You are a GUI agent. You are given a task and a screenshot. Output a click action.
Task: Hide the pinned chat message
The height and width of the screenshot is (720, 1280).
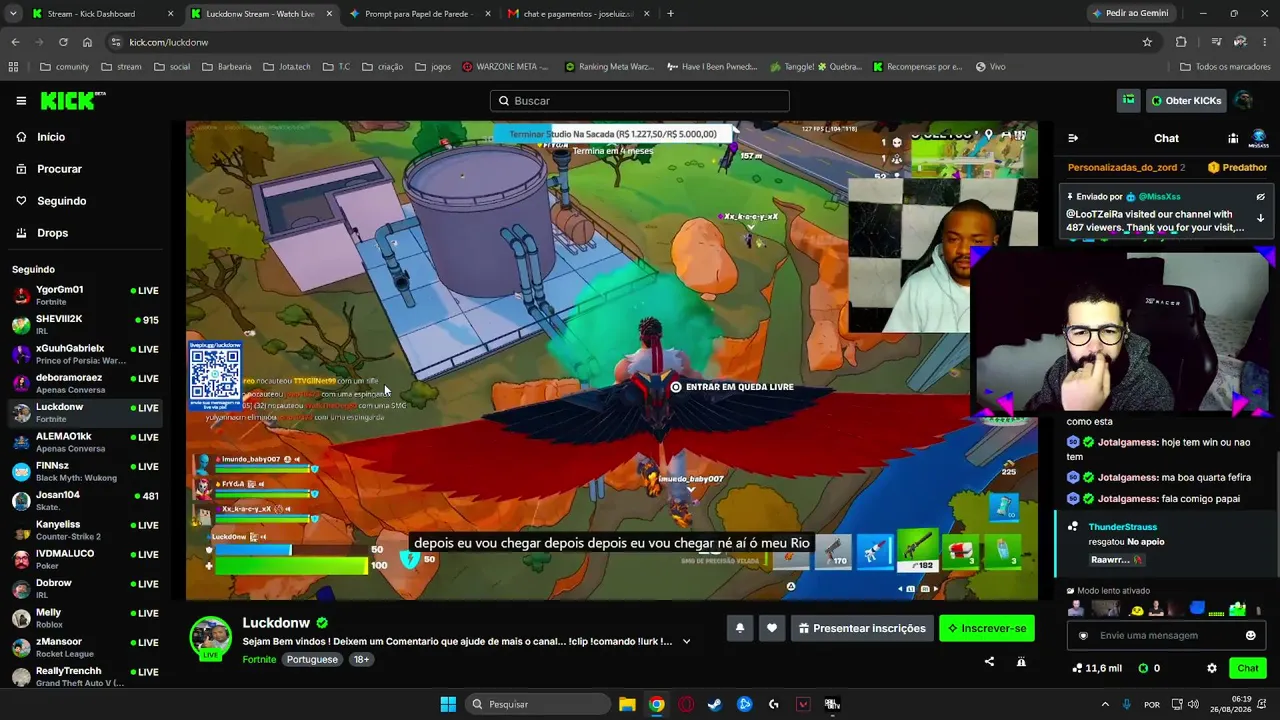coord(1260,197)
